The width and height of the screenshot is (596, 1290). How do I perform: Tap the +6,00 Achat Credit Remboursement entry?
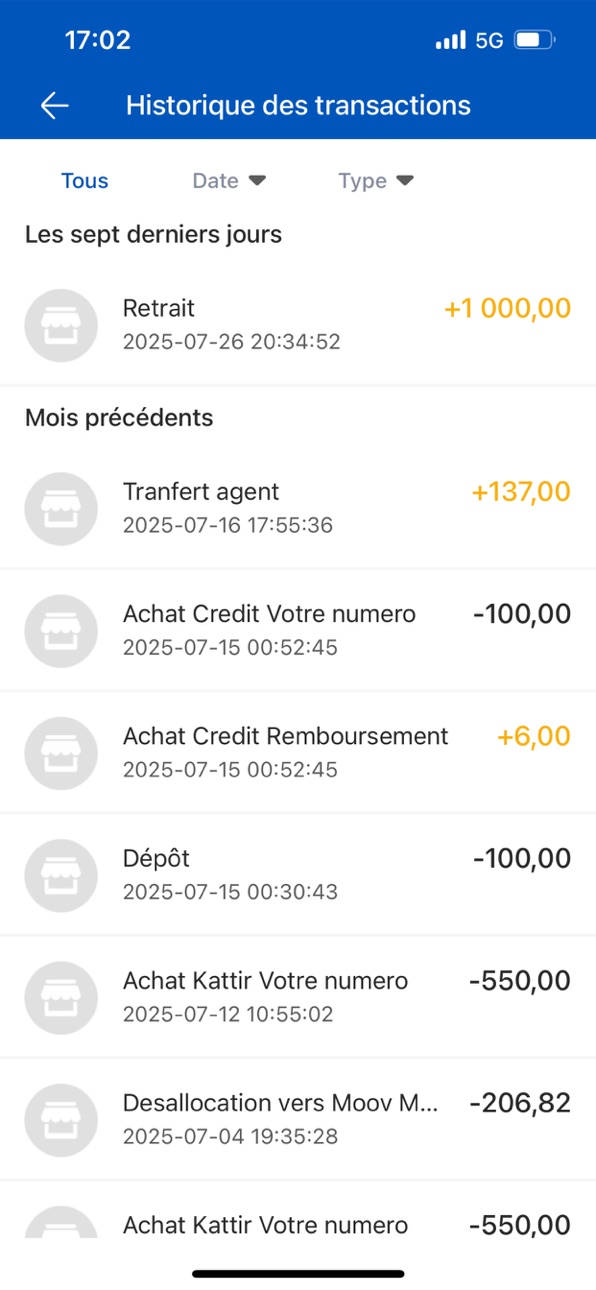pyautogui.click(x=298, y=753)
